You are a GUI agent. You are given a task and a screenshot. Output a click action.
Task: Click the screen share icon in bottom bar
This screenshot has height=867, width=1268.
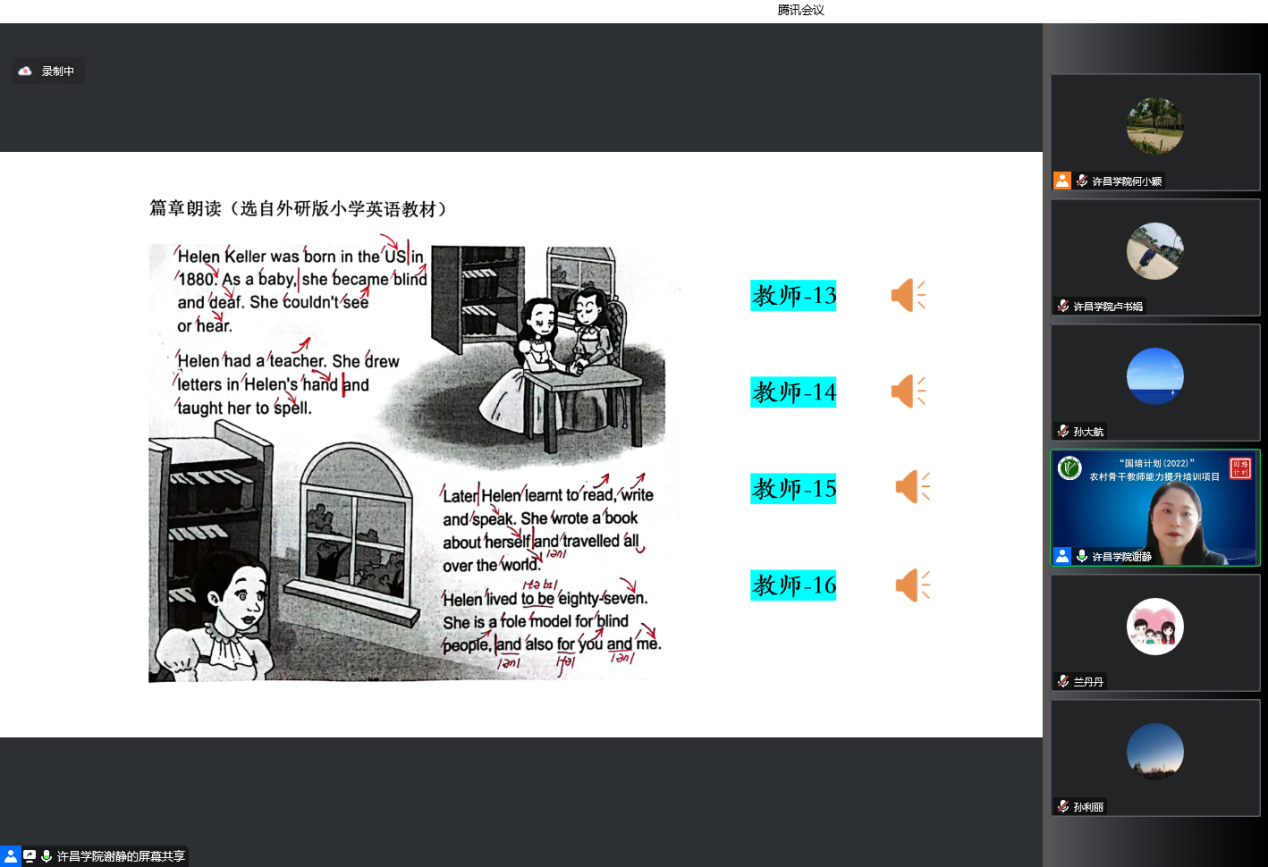click(x=29, y=856)
